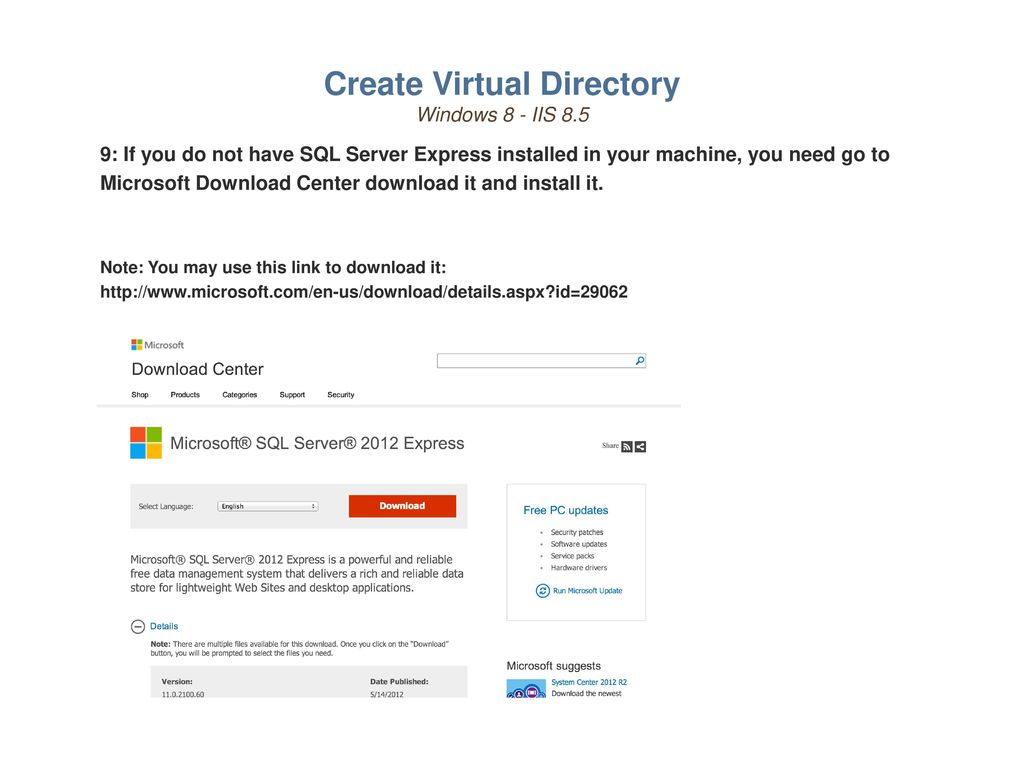Open the System Center 2012 R2 link
Viewport: 1024px width, 768px height.
[589, 682]
